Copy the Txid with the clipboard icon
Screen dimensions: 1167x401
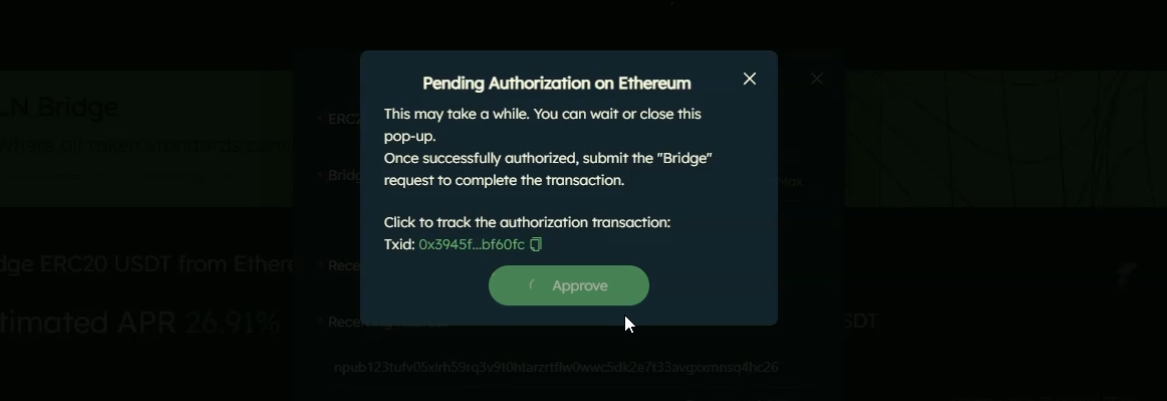pyautogui.click(x=536, y=244)
